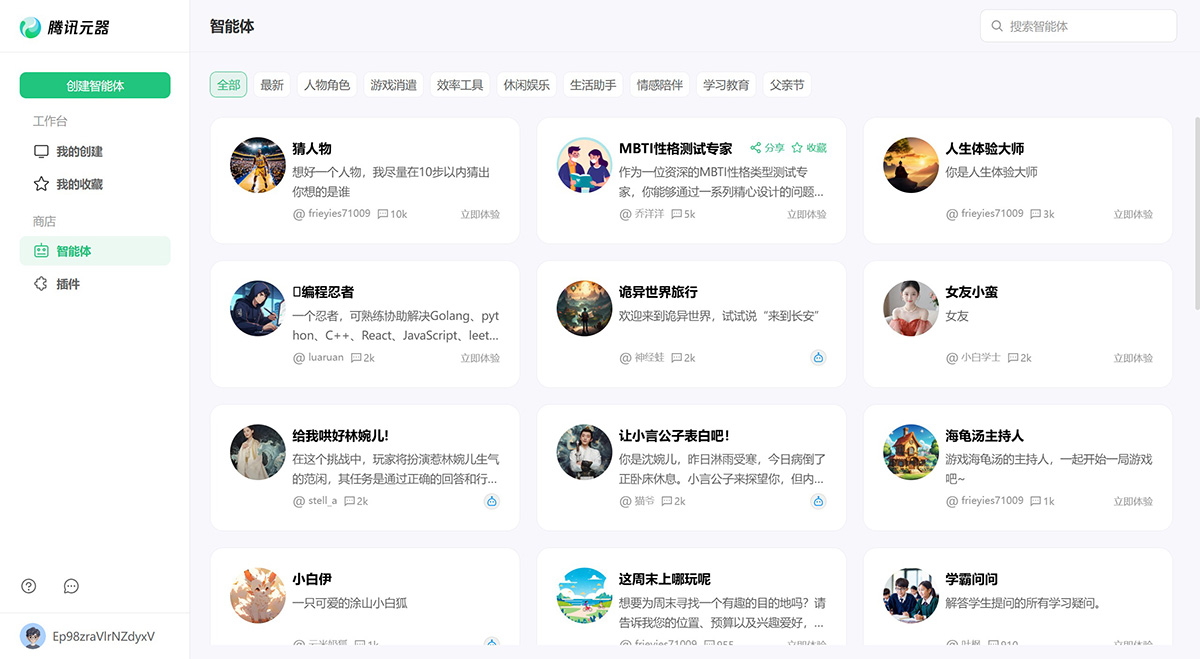Viewport: 1200px width, 659px height.
Task: Open the help question-mark icon
Action: coord(28,586)
